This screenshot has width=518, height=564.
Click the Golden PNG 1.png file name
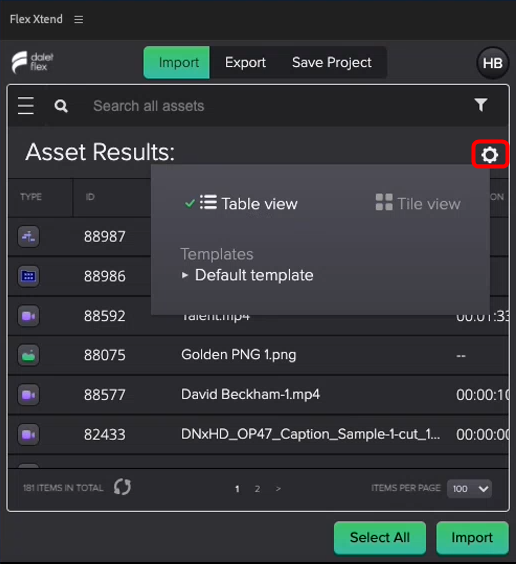tap(239, 355)
